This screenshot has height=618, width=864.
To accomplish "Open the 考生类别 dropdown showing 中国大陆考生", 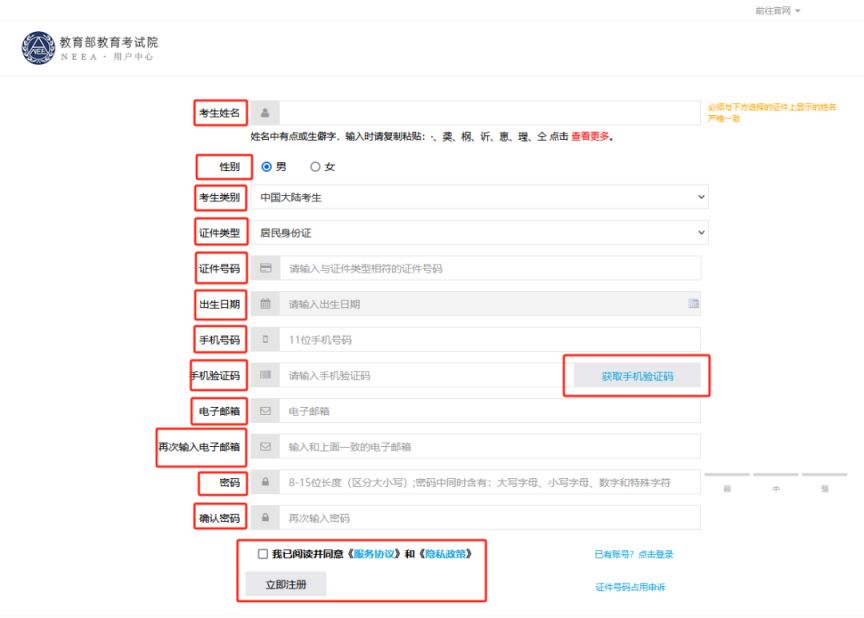I will click(479, 197).
